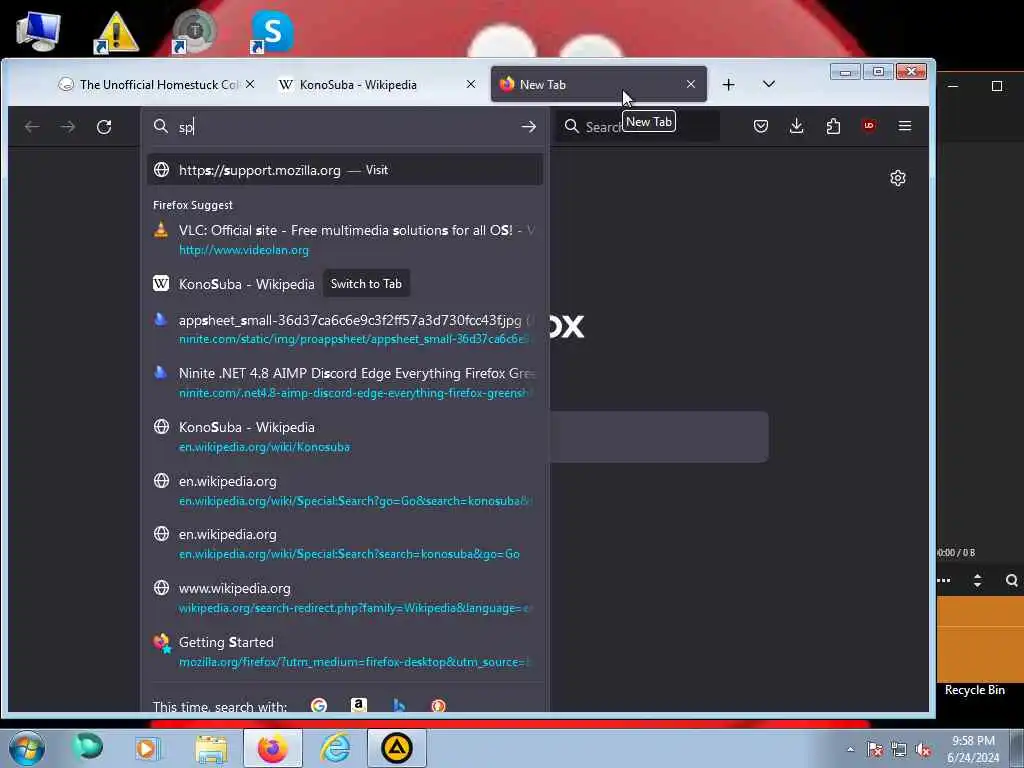Search this time with Bing icon
1024x768 pixels.
click(399, 705)
